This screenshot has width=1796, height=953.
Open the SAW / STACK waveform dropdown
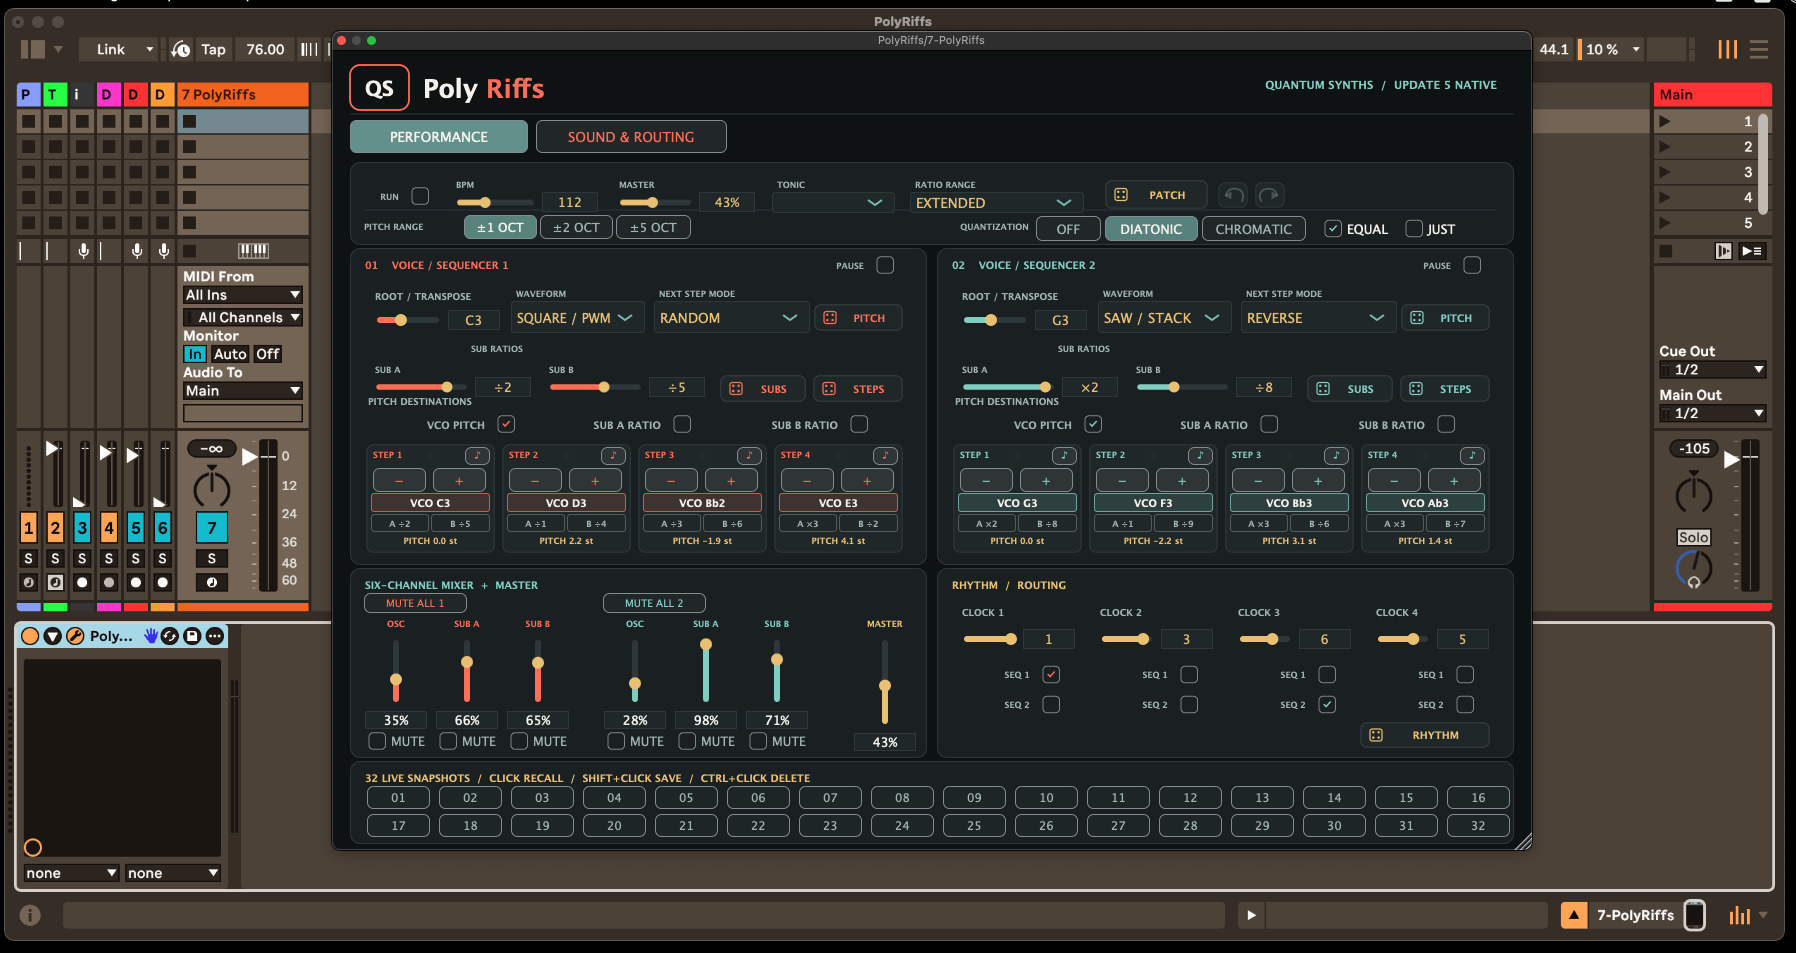click(1164, 318)
